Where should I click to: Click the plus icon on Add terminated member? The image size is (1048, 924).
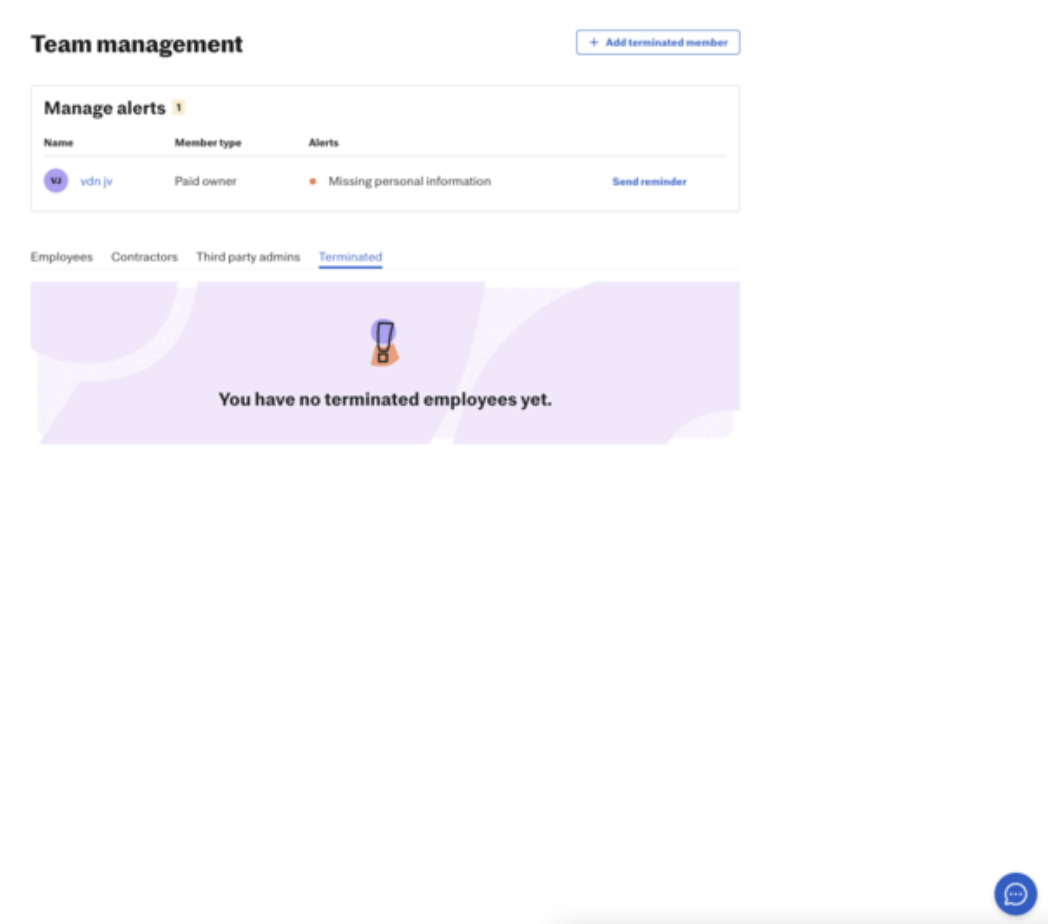[594, 43]
